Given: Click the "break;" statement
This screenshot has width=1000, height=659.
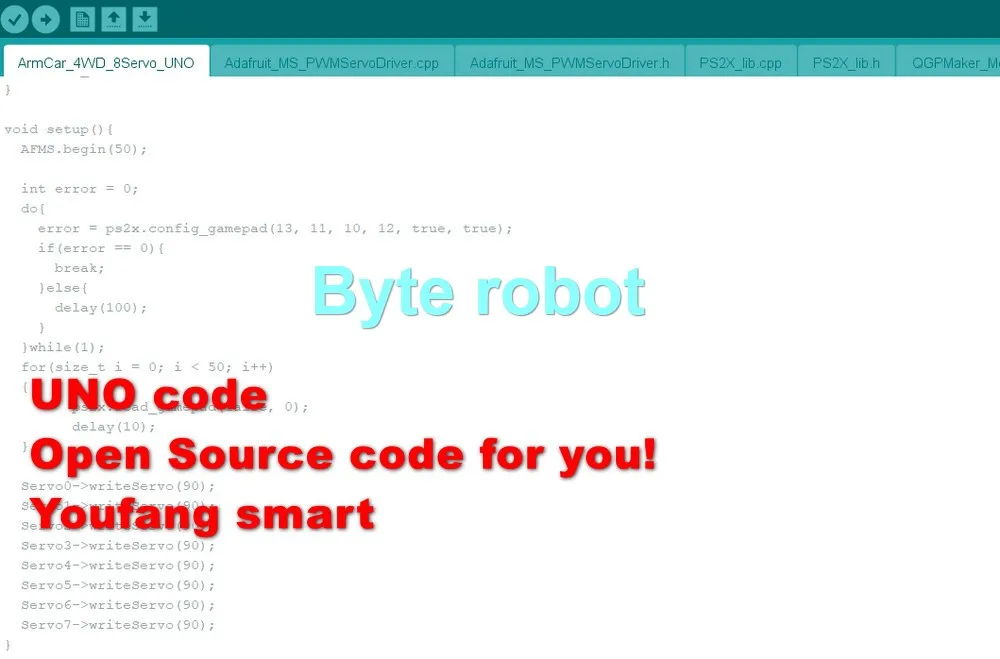Looking at the screenshot, I should click(79, 268).
